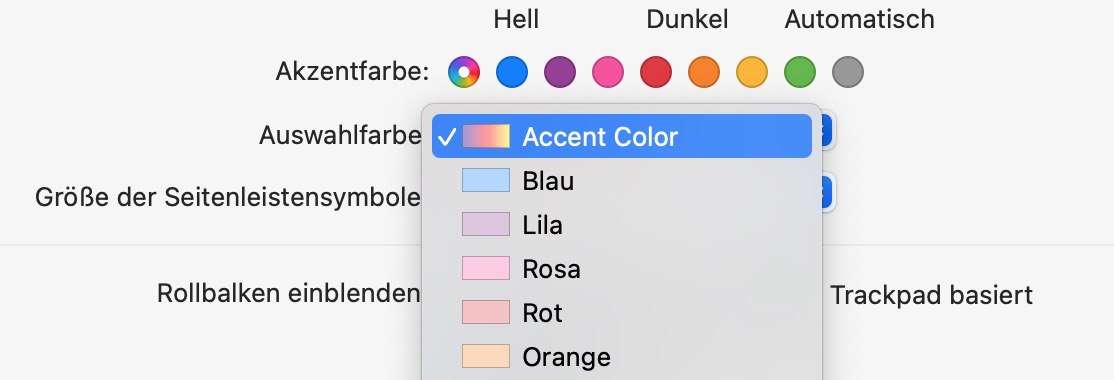Pick the pink accent color circle
Screen dimensions: 1114x380
click(607, 72)
